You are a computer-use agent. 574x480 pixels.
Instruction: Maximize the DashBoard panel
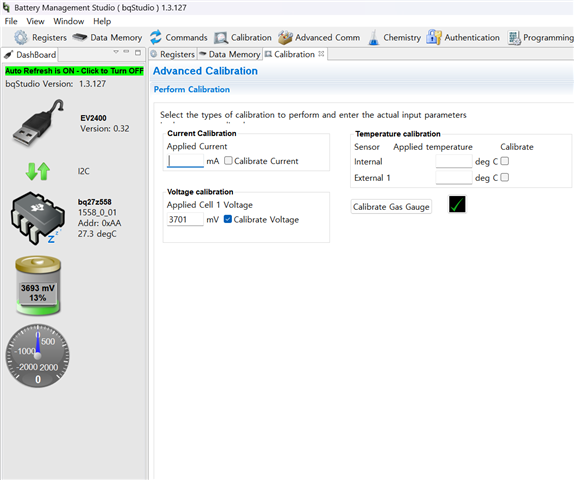[x=138, y=52]
